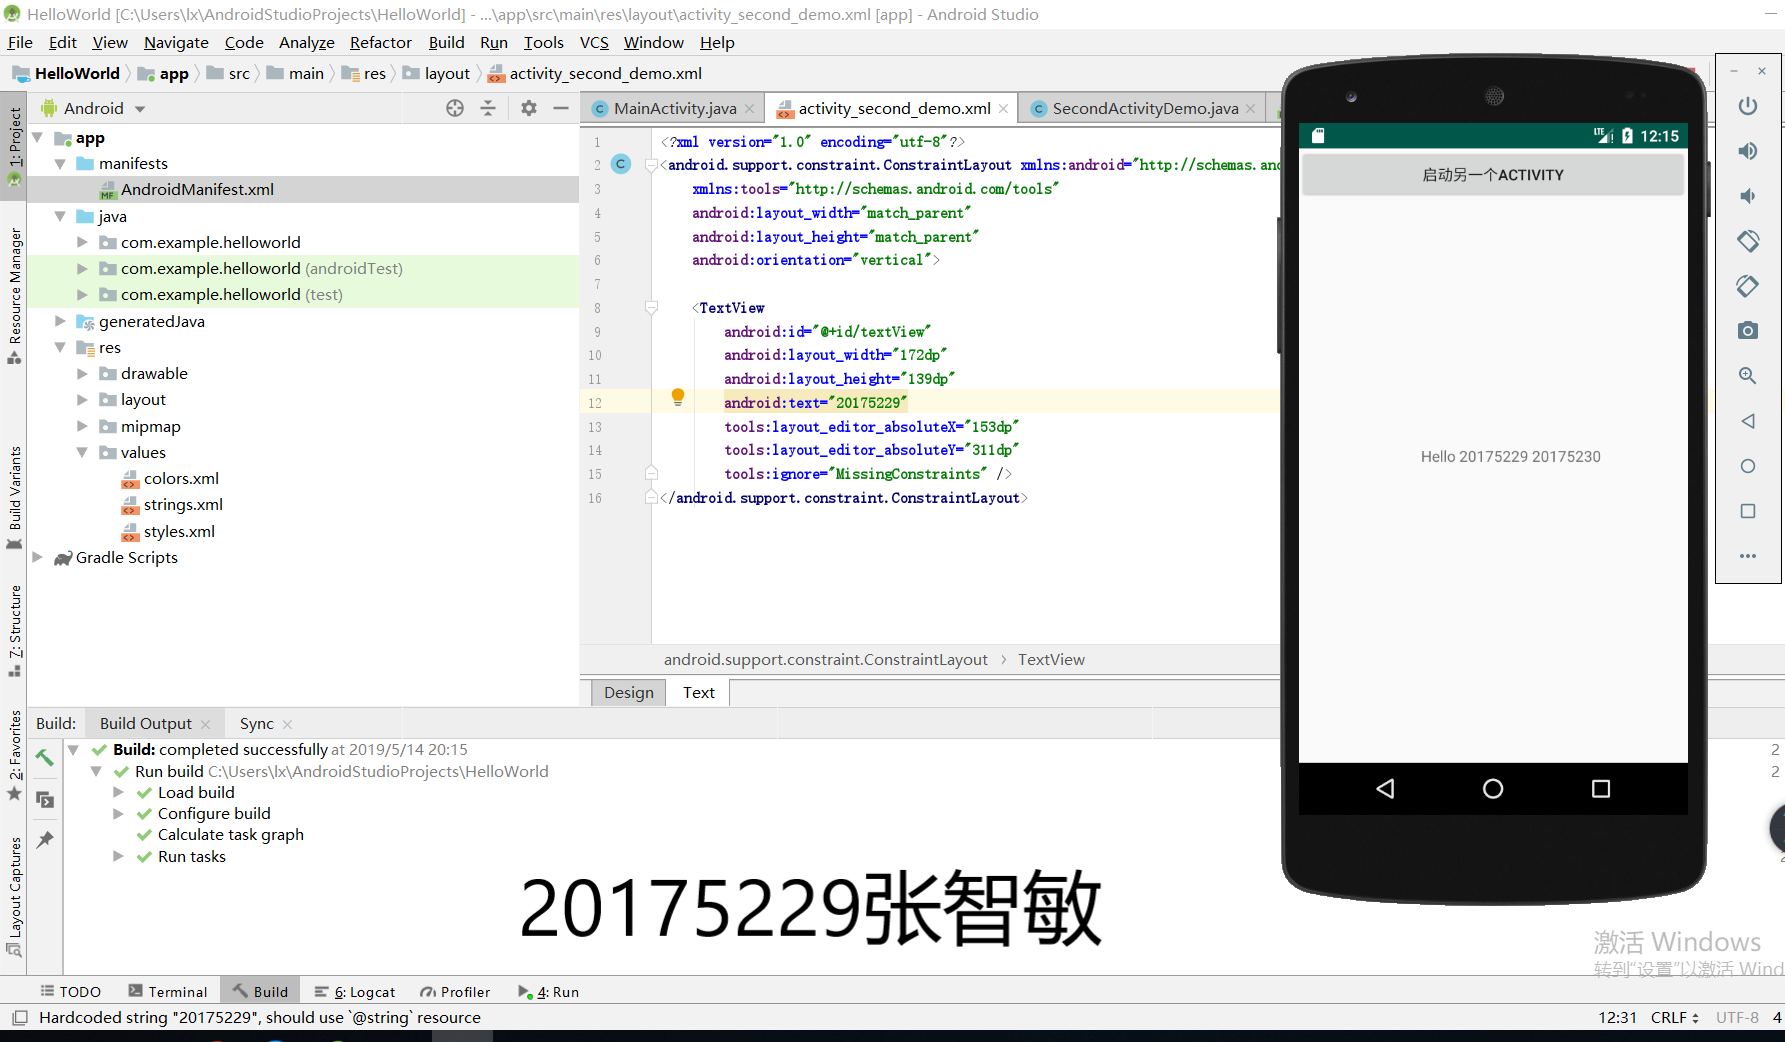This screenshot has height=1042, width=1785.
Task: Open the 6: Logcat tool window
Action: pyautogui.click(x=355, y=991)
